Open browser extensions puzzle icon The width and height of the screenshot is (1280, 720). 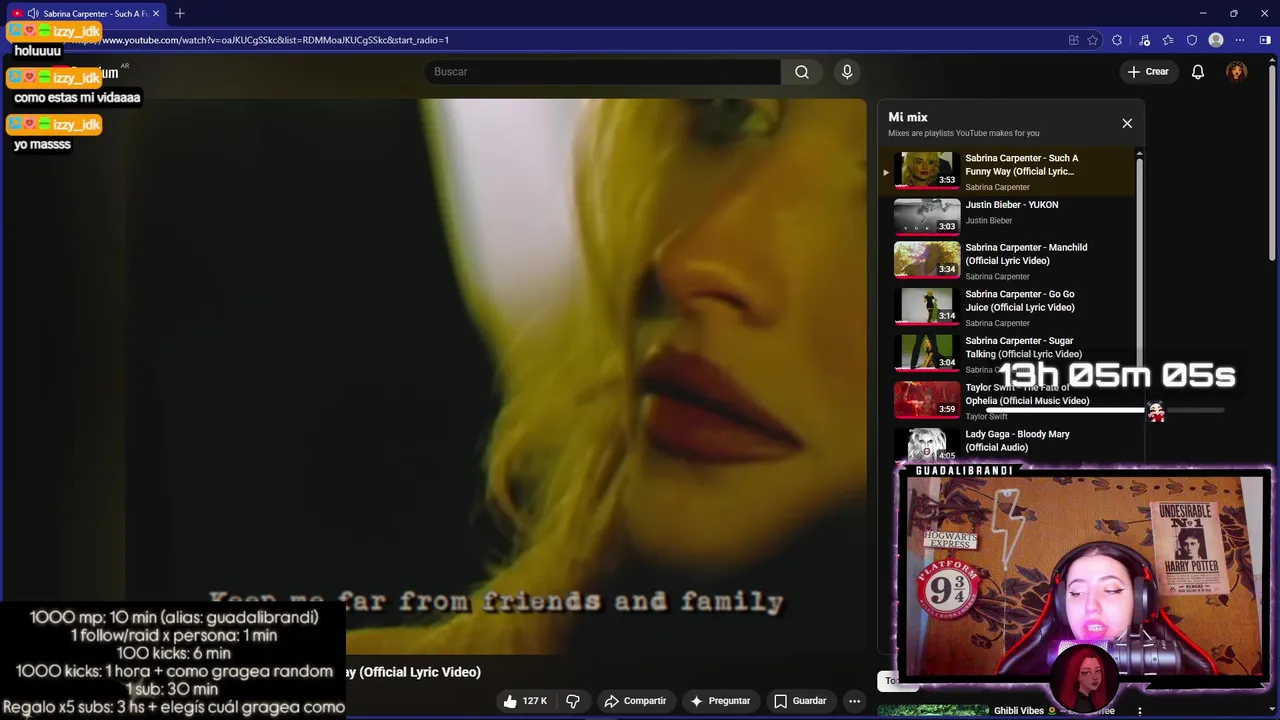point(1117,40)
